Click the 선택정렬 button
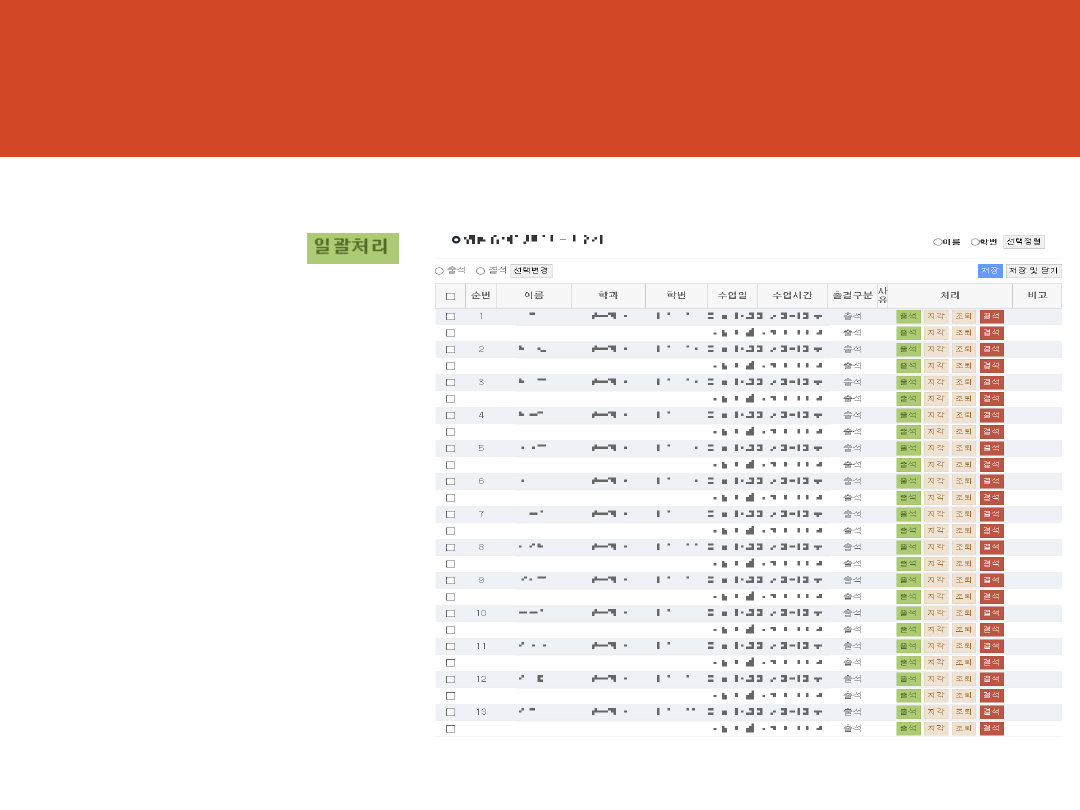 pyautogui.click(x=1024, y=242)
